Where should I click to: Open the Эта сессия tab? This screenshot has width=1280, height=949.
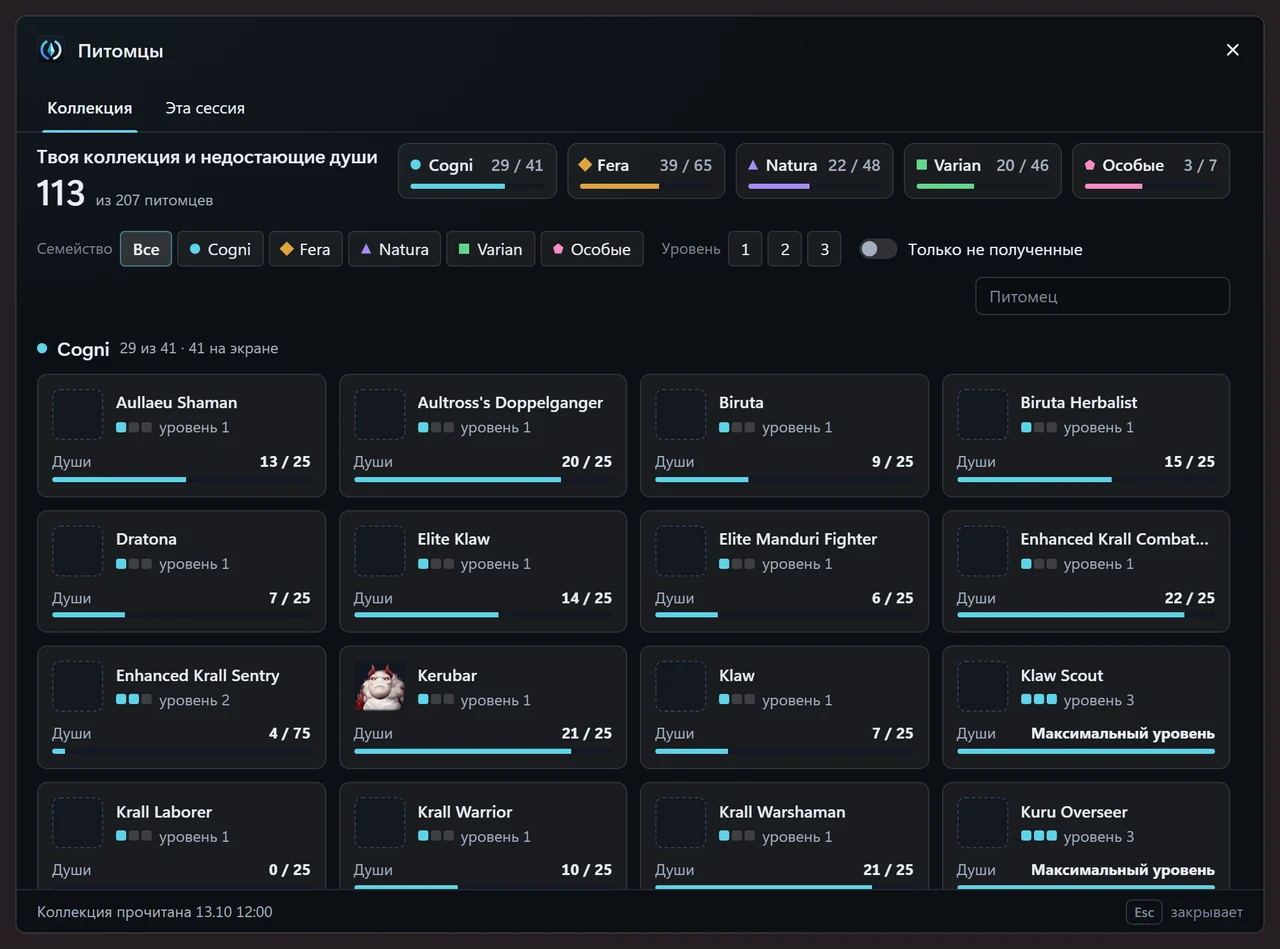(205, 108)
